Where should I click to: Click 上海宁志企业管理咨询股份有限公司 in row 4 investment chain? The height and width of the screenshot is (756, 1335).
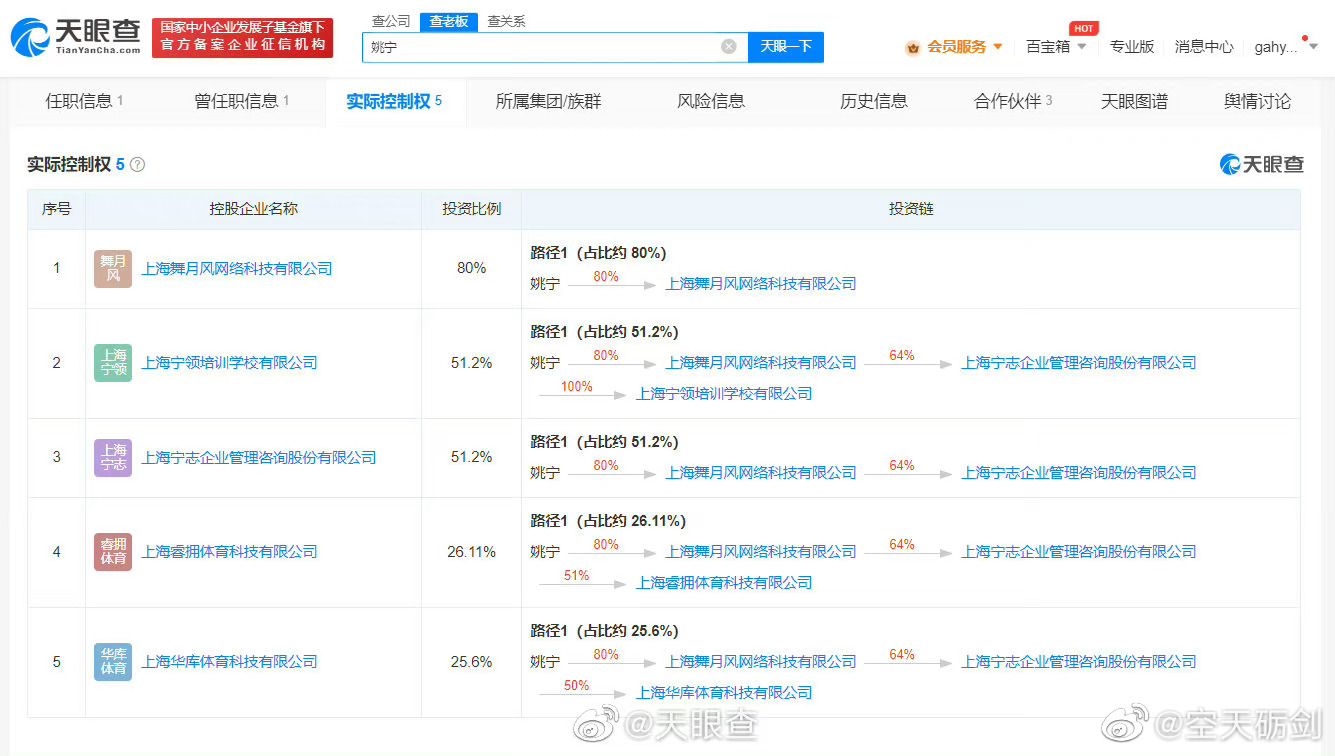[x=1079, y=552]
